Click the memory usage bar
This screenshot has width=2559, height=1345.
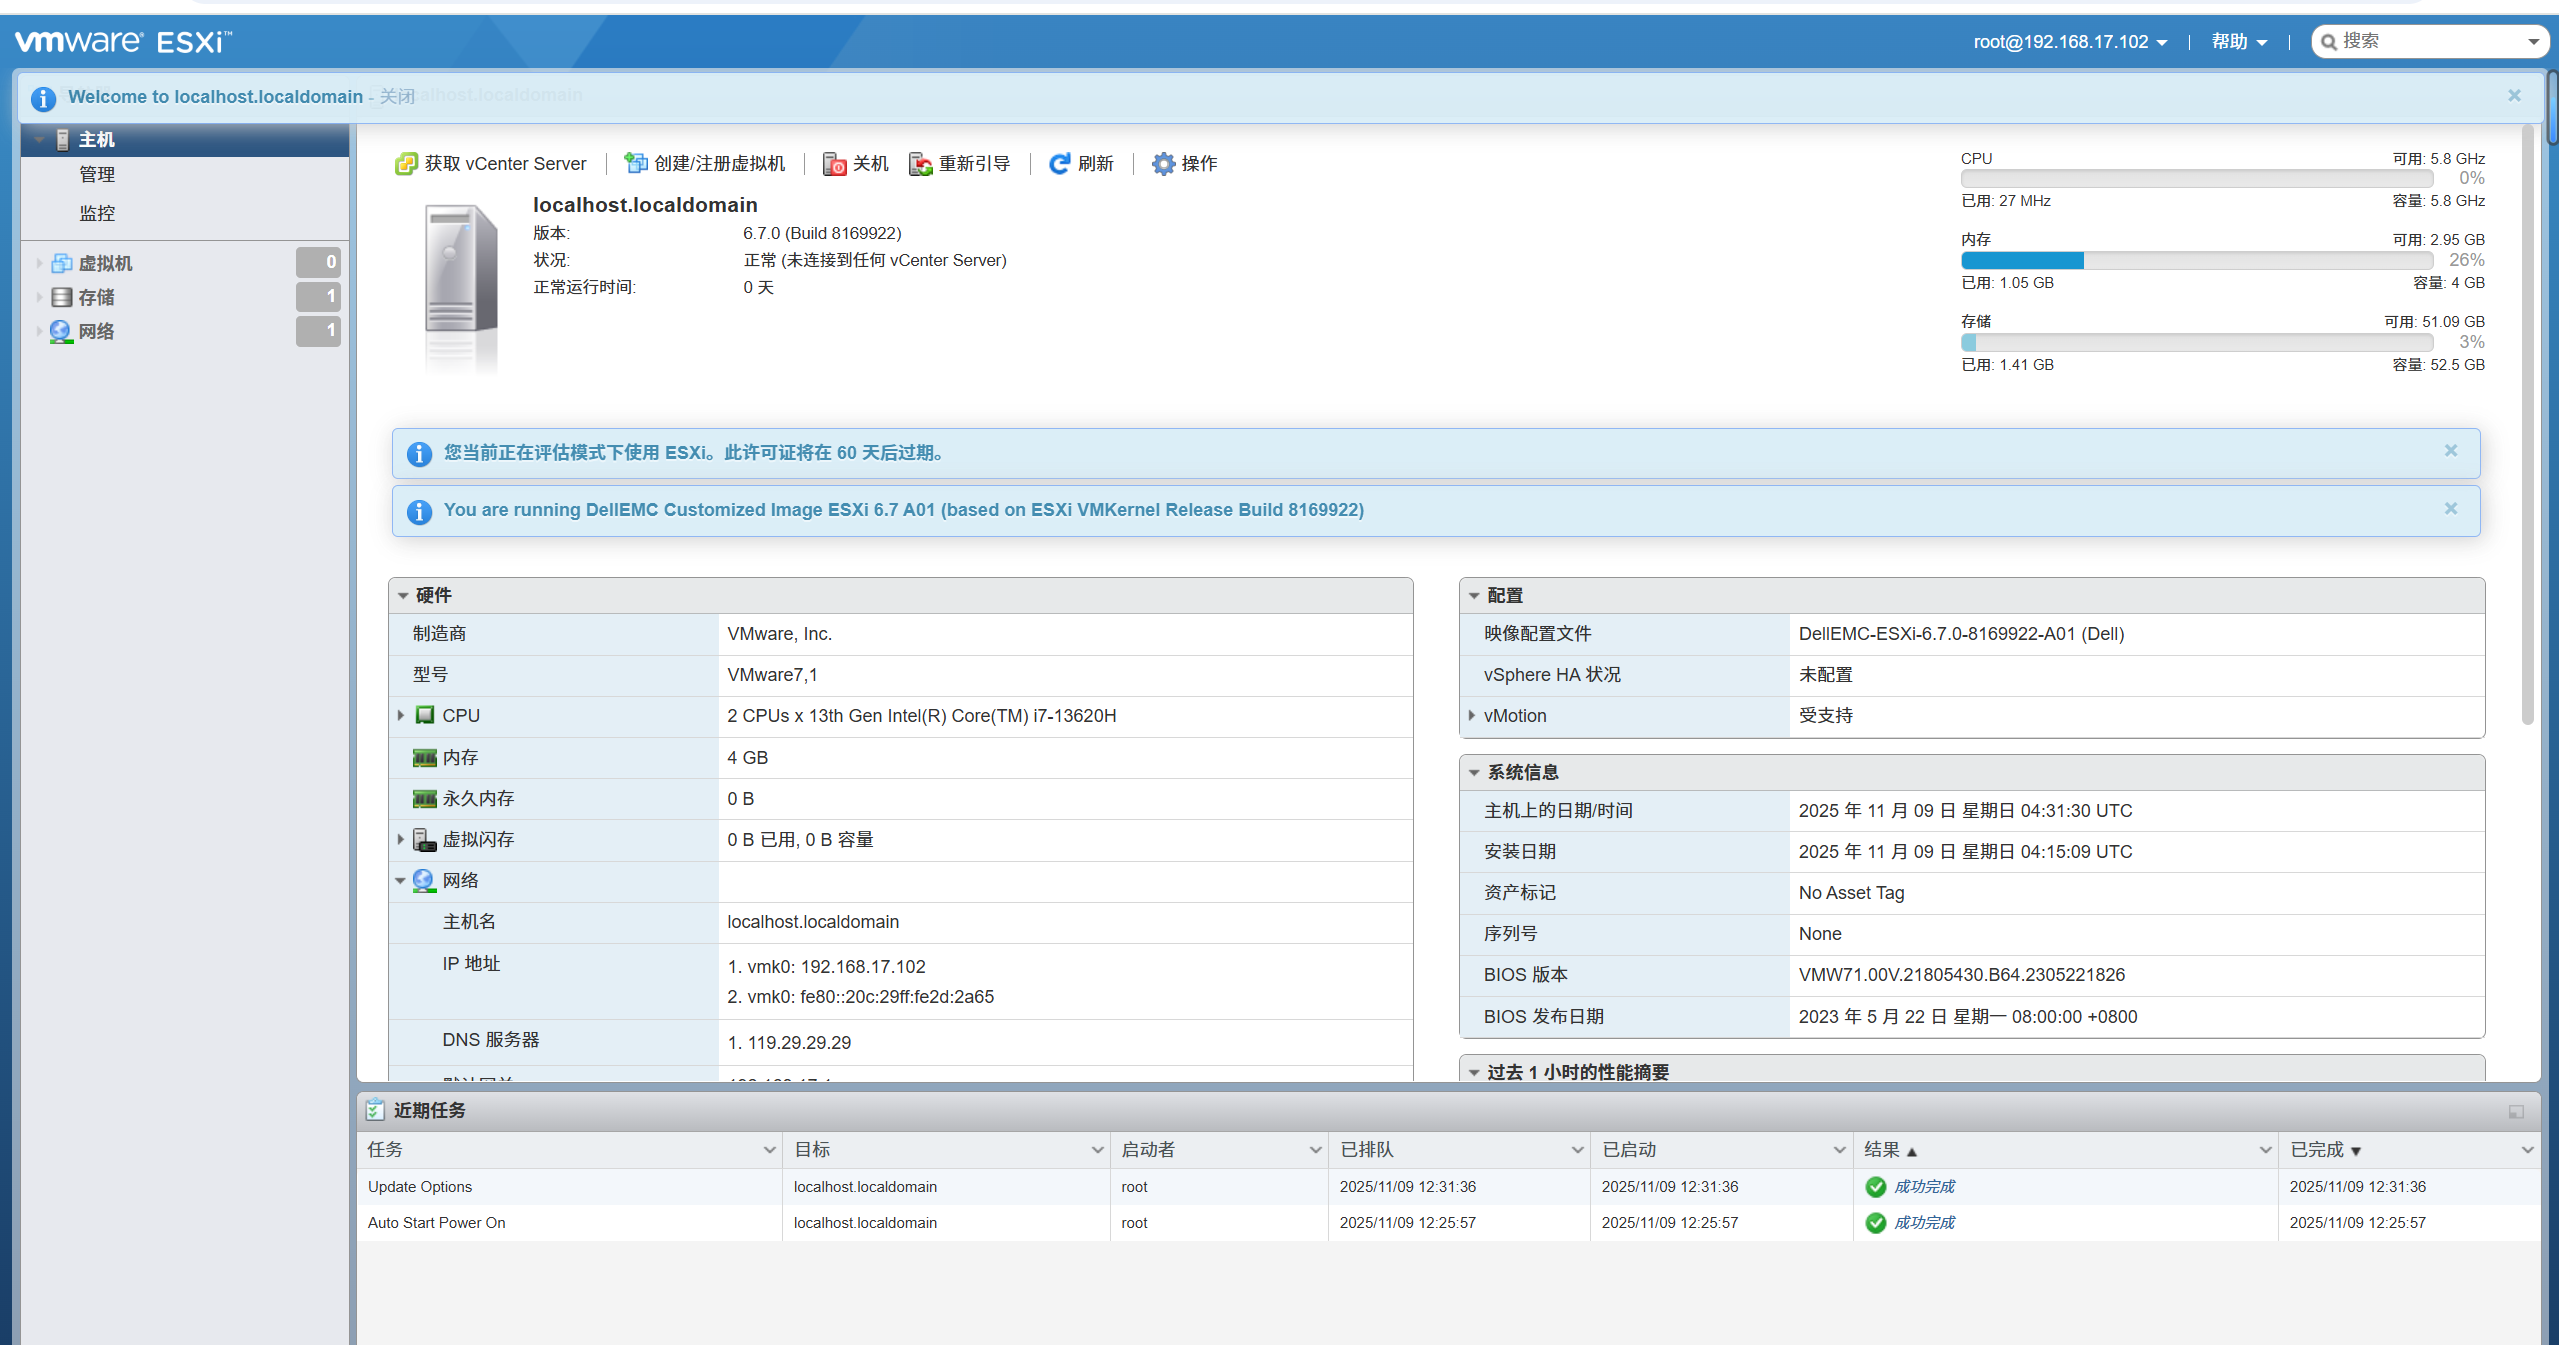click(x=2196, y=261)
